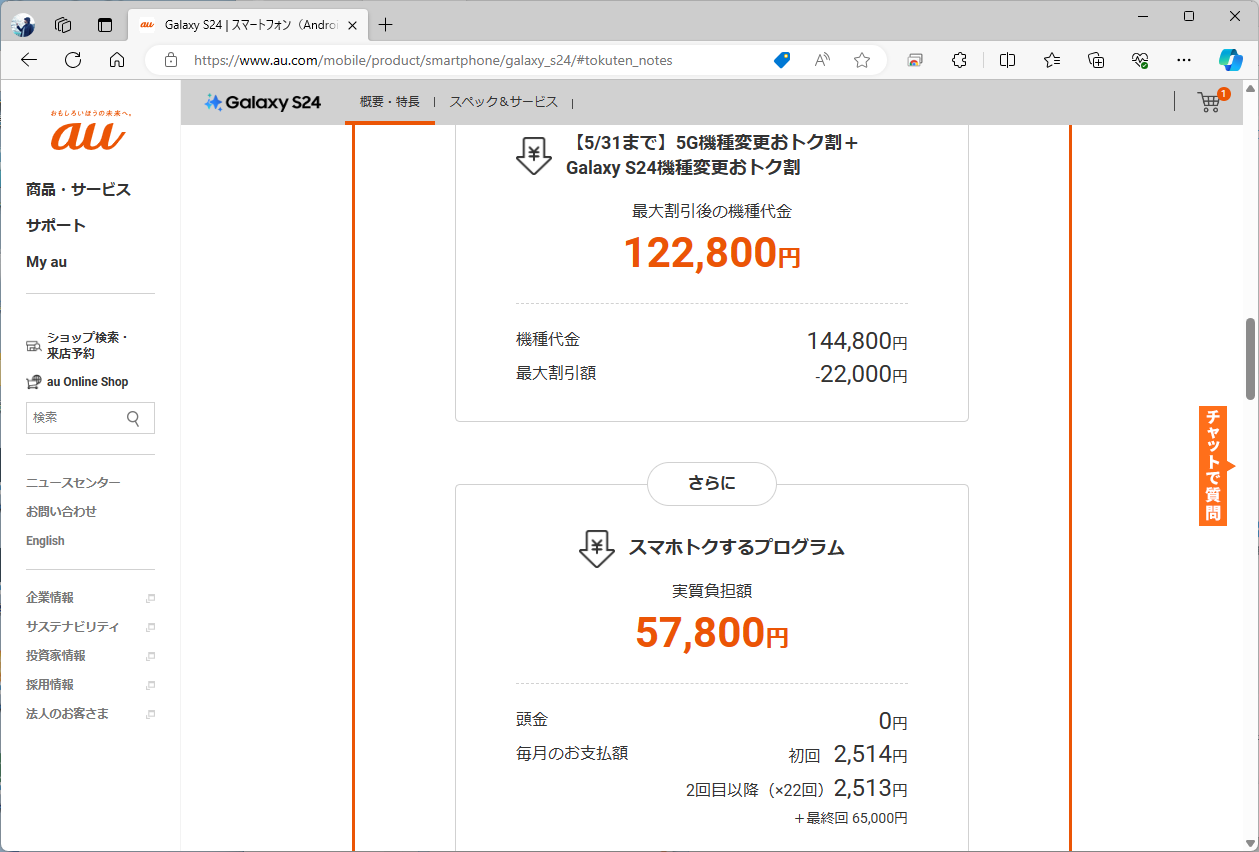Image resolution: width=1259 pixels, height=852 pixels.
Task: Open the shopping cart icon
Action: coord(1211,101)
